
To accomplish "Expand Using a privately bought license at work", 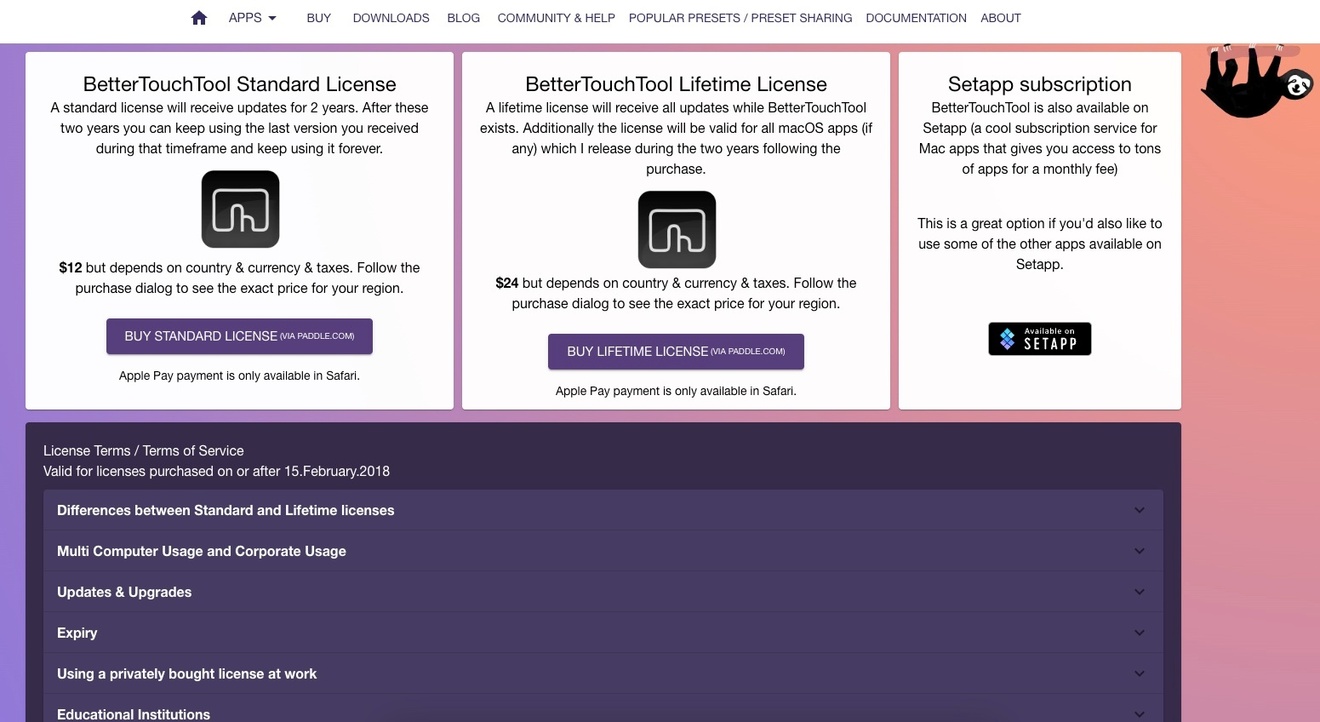I will [603, 674].
